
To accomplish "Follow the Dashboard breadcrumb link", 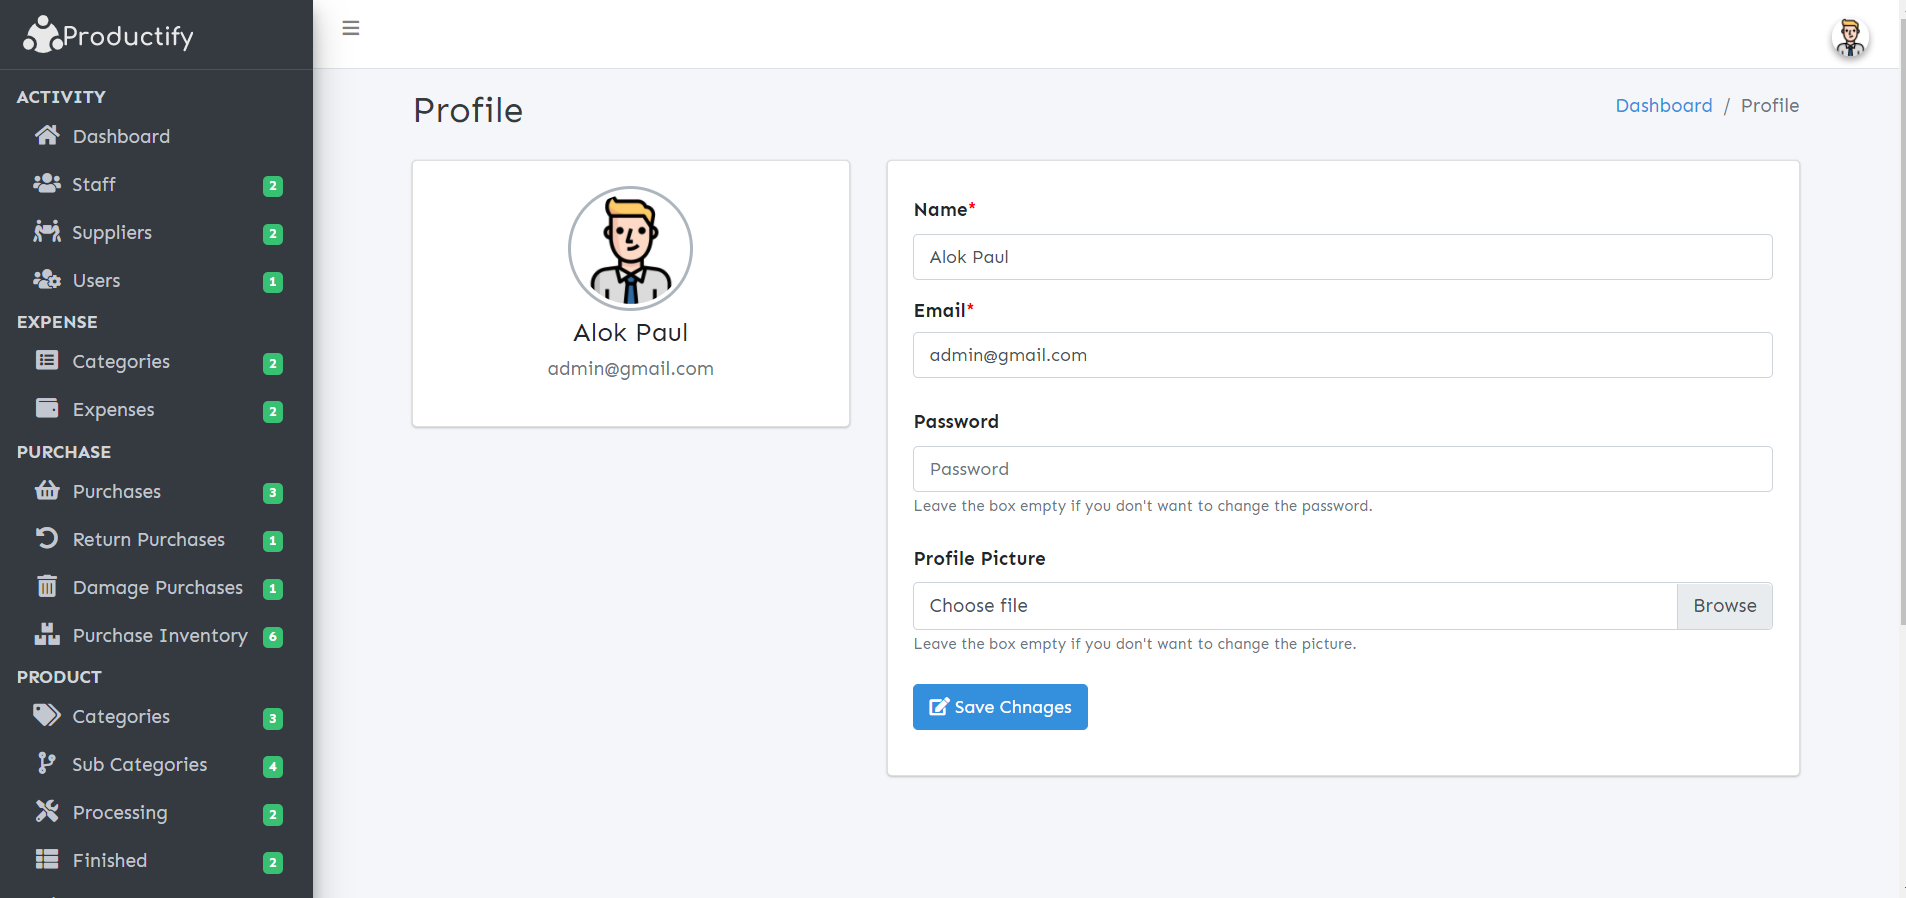I will tap(1663, 106).
